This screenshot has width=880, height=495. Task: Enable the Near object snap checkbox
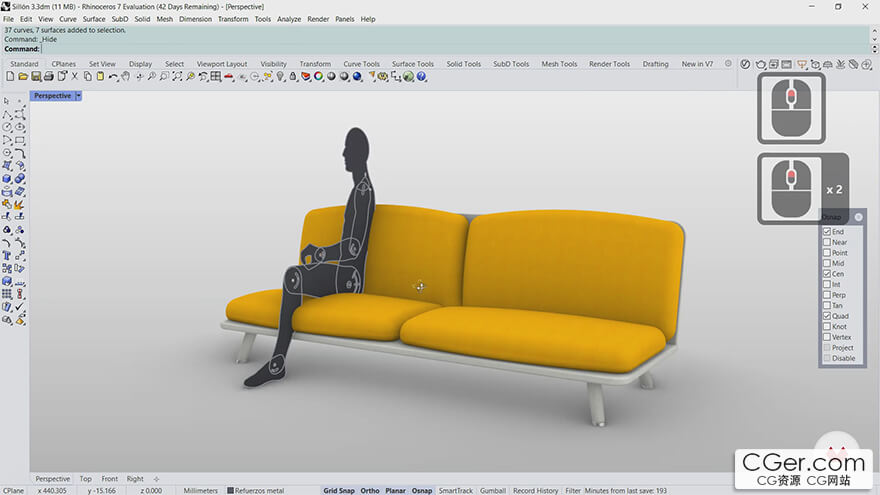826,242
